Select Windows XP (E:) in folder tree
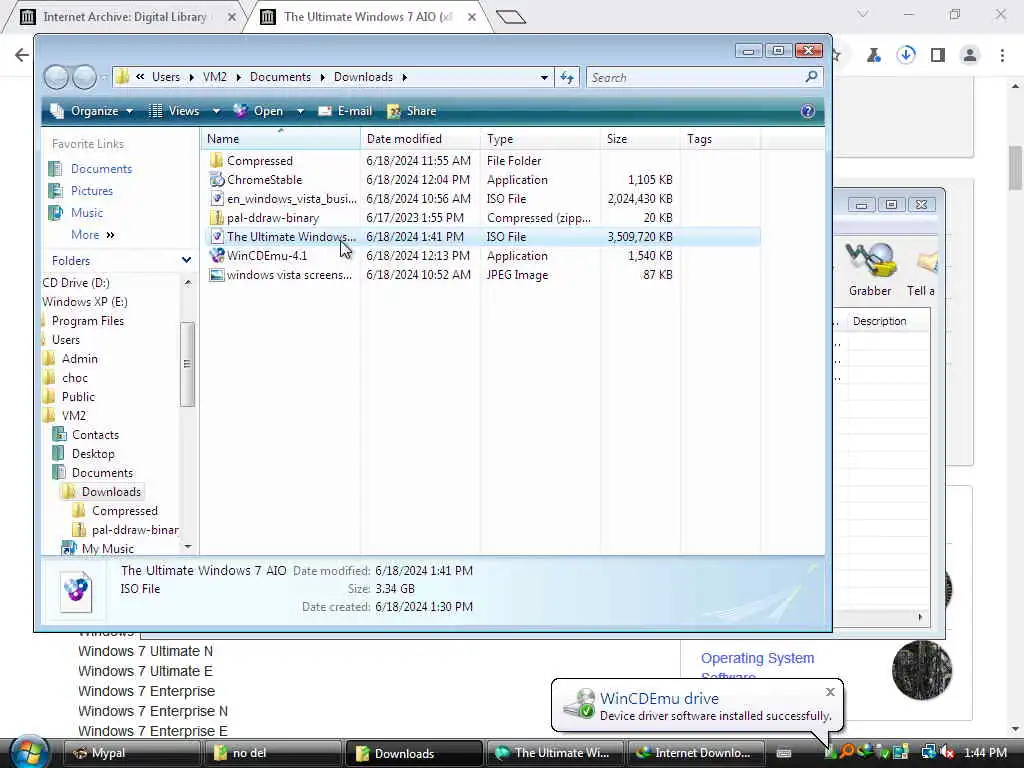 [85, 302]
